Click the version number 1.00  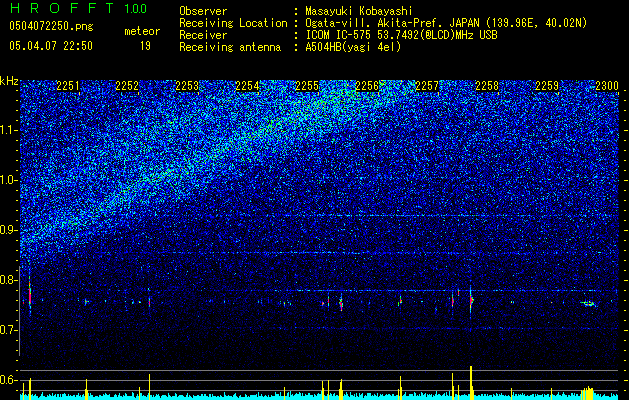[136, 8]
